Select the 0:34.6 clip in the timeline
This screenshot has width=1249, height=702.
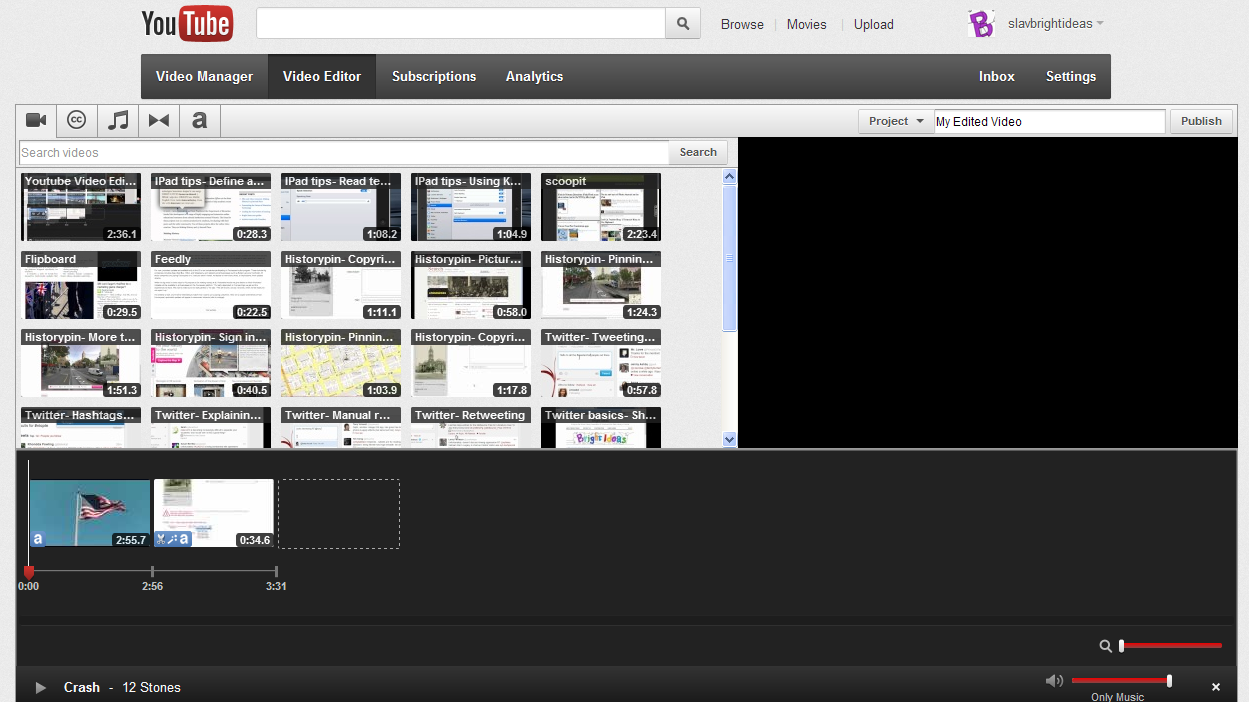214,513
